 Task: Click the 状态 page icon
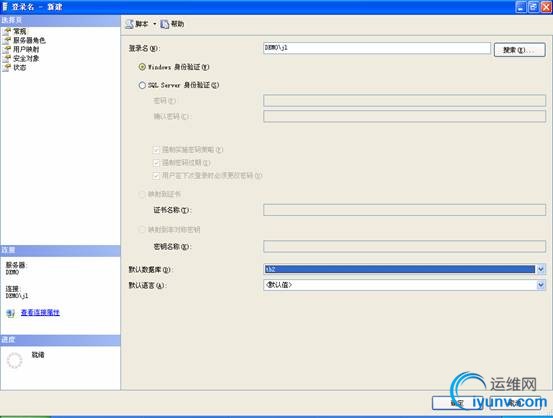point(7,67)
